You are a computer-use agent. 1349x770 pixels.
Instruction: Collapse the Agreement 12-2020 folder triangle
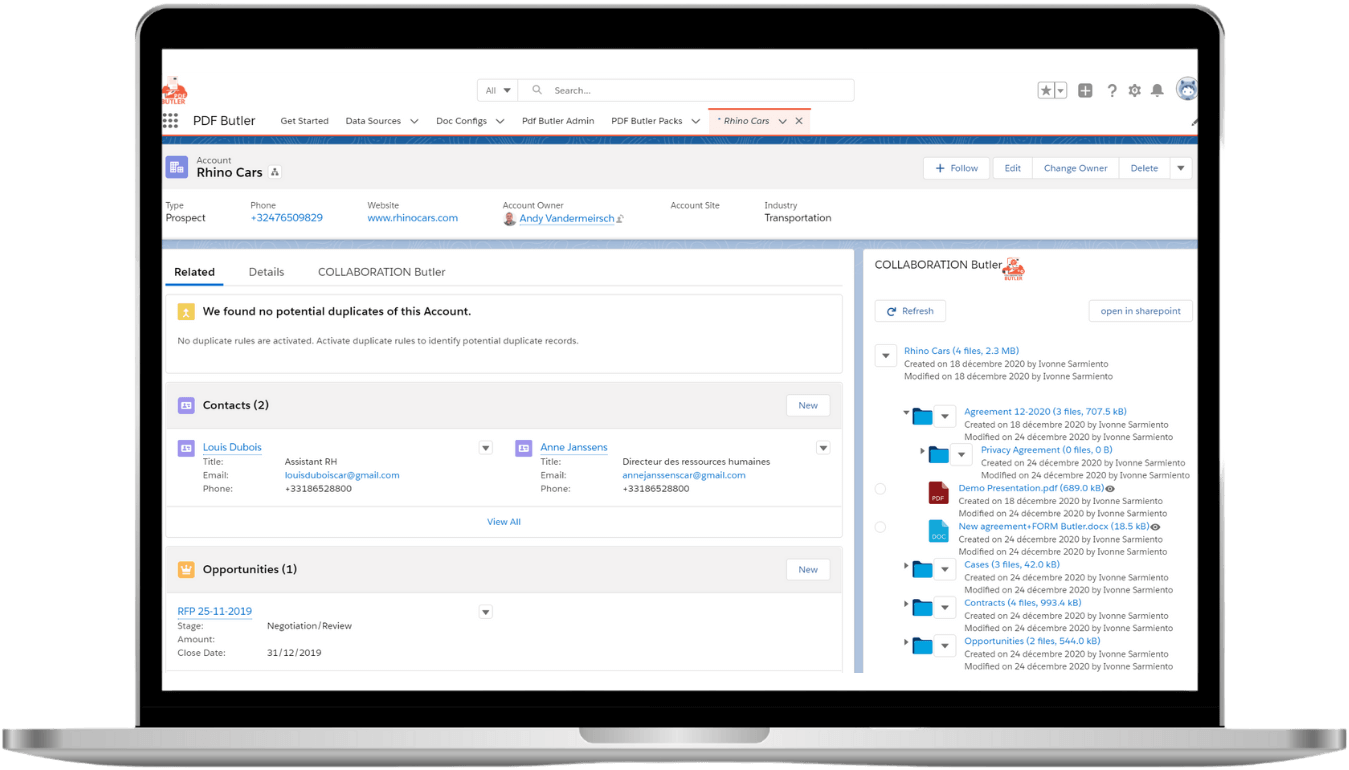coord(906,413)
